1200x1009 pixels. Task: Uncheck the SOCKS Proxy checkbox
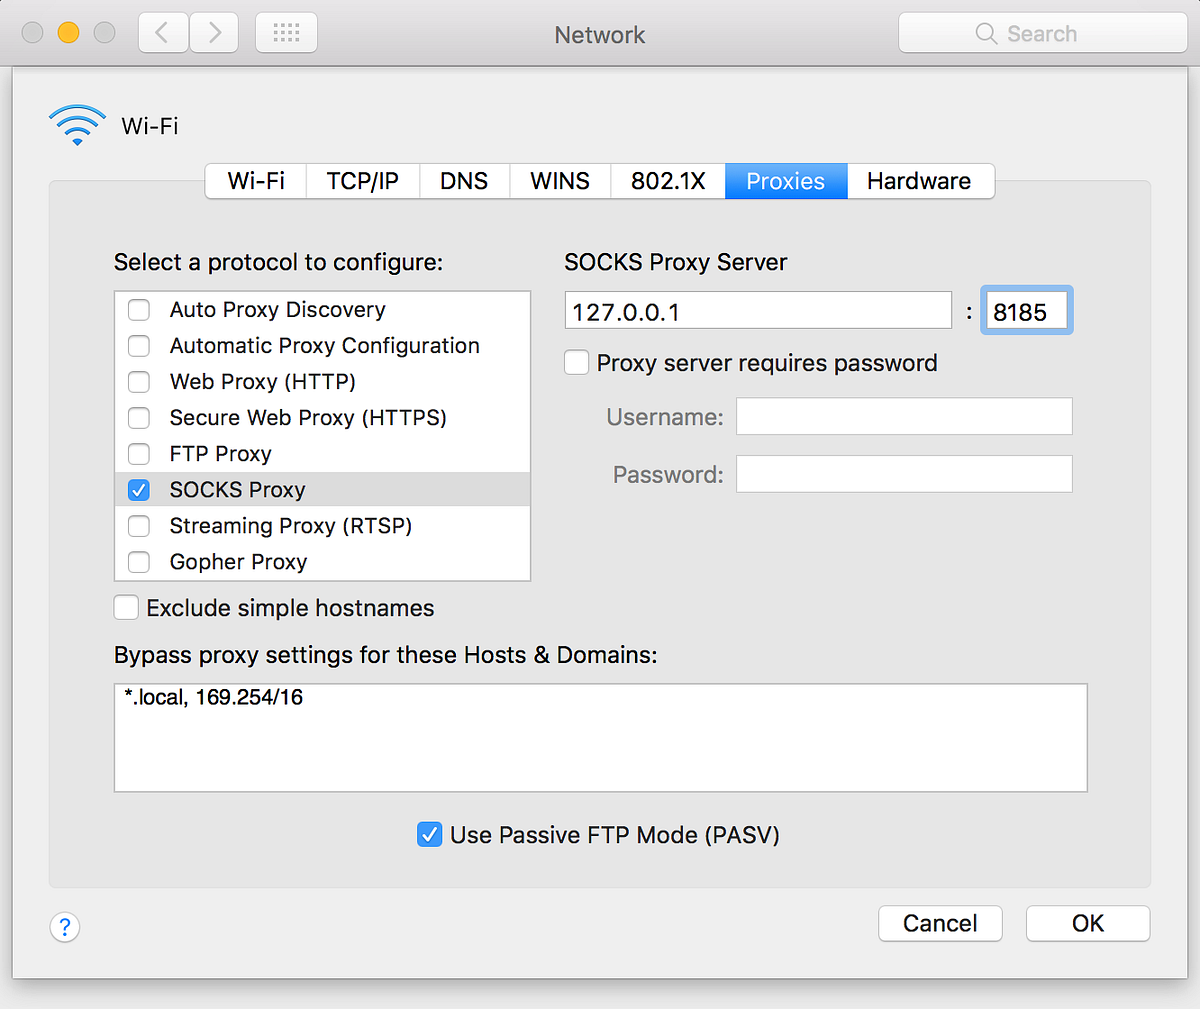pyautogui.click(x=139, y=490)
